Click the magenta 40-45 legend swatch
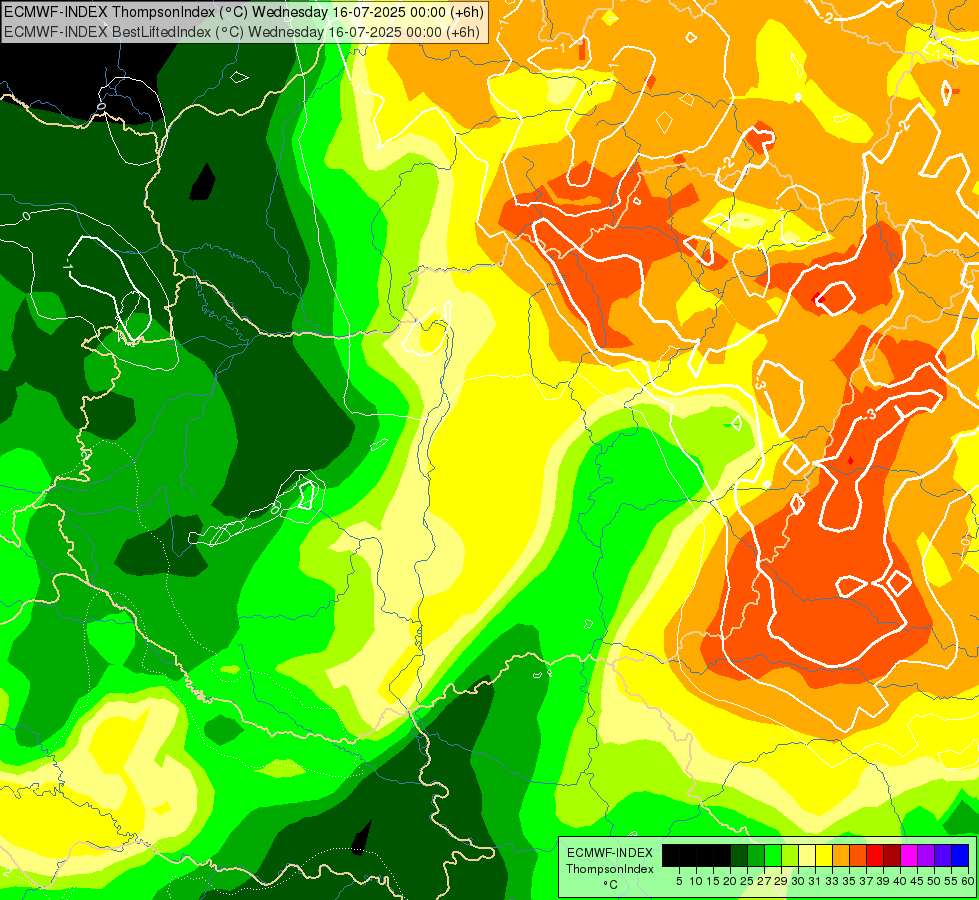Screen dimensions: 979x900 point(909,855)
